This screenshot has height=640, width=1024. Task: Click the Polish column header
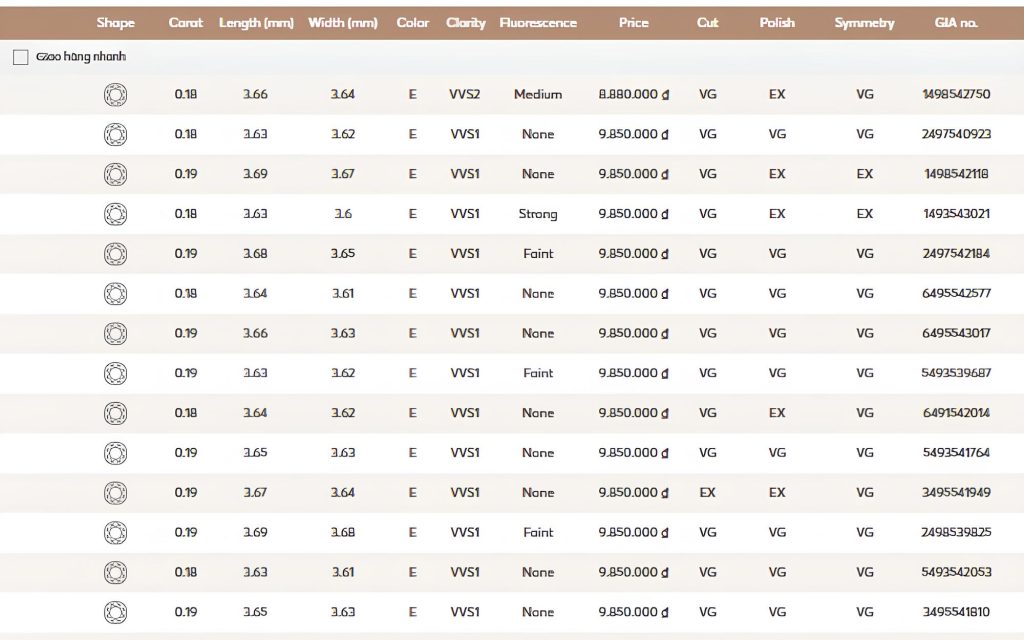[x=777, y=23]
